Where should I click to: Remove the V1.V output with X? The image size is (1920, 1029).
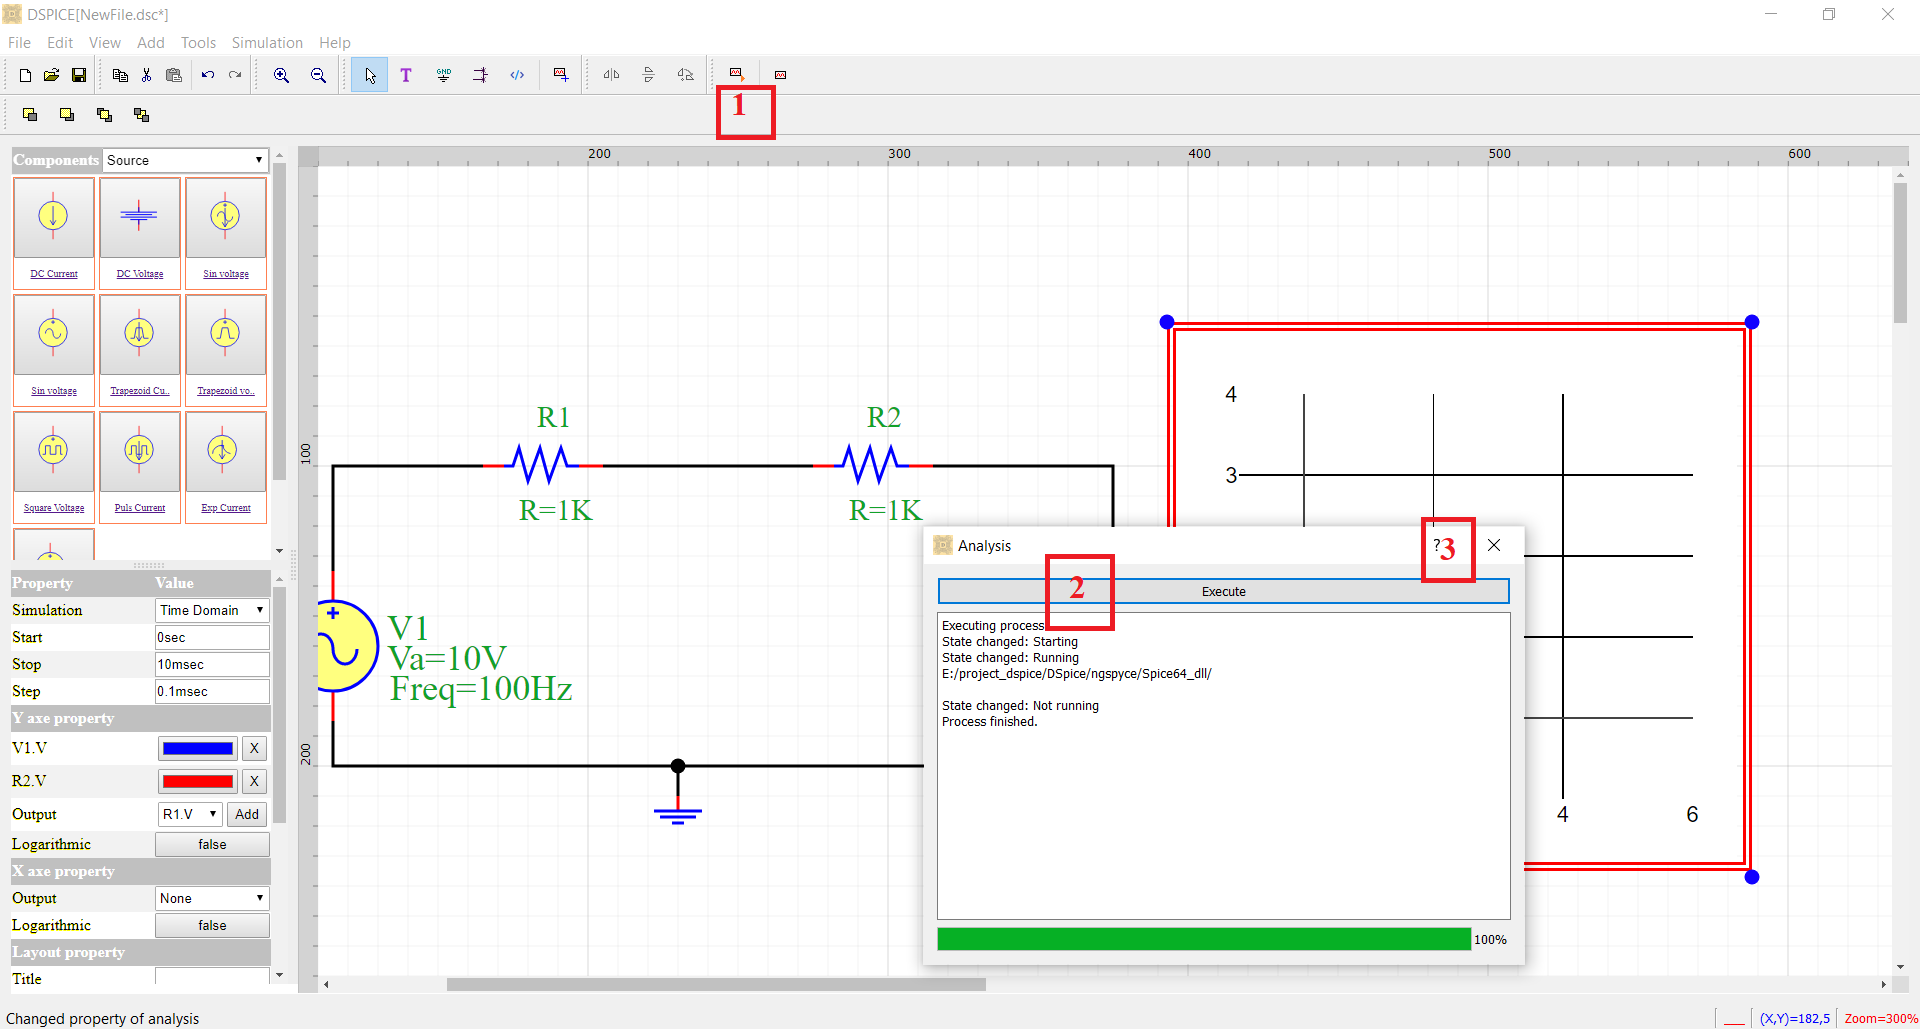254,748
